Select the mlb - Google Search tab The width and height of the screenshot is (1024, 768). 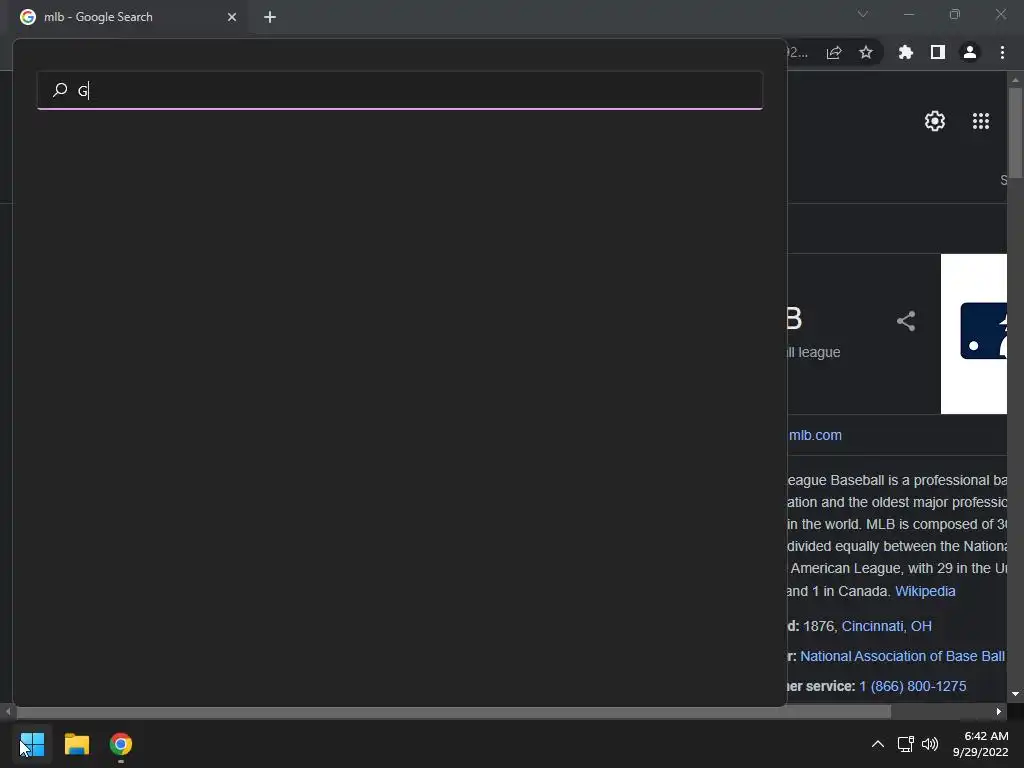[129, 17]
